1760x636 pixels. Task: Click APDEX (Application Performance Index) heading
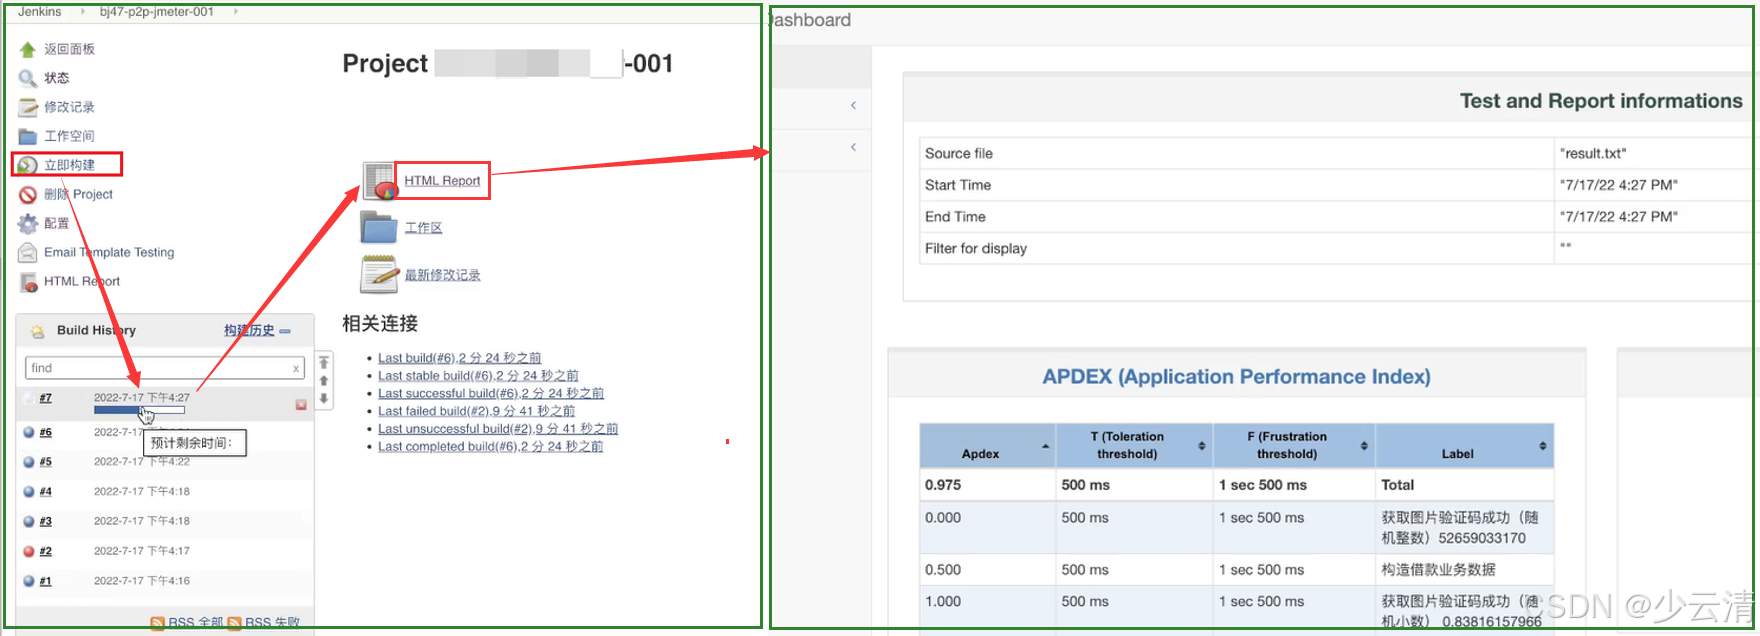click(x=1236, y=377)
